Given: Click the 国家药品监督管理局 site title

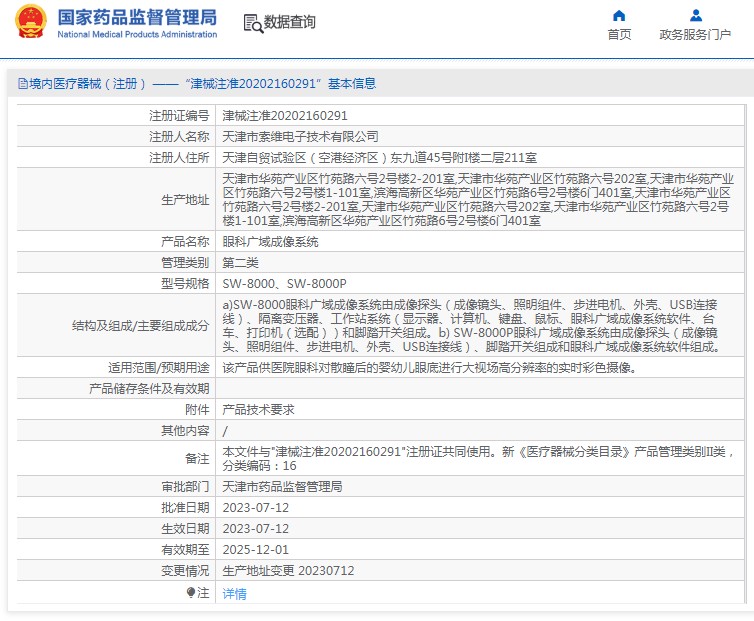Looking at the screenshot, I should point(137,17).
